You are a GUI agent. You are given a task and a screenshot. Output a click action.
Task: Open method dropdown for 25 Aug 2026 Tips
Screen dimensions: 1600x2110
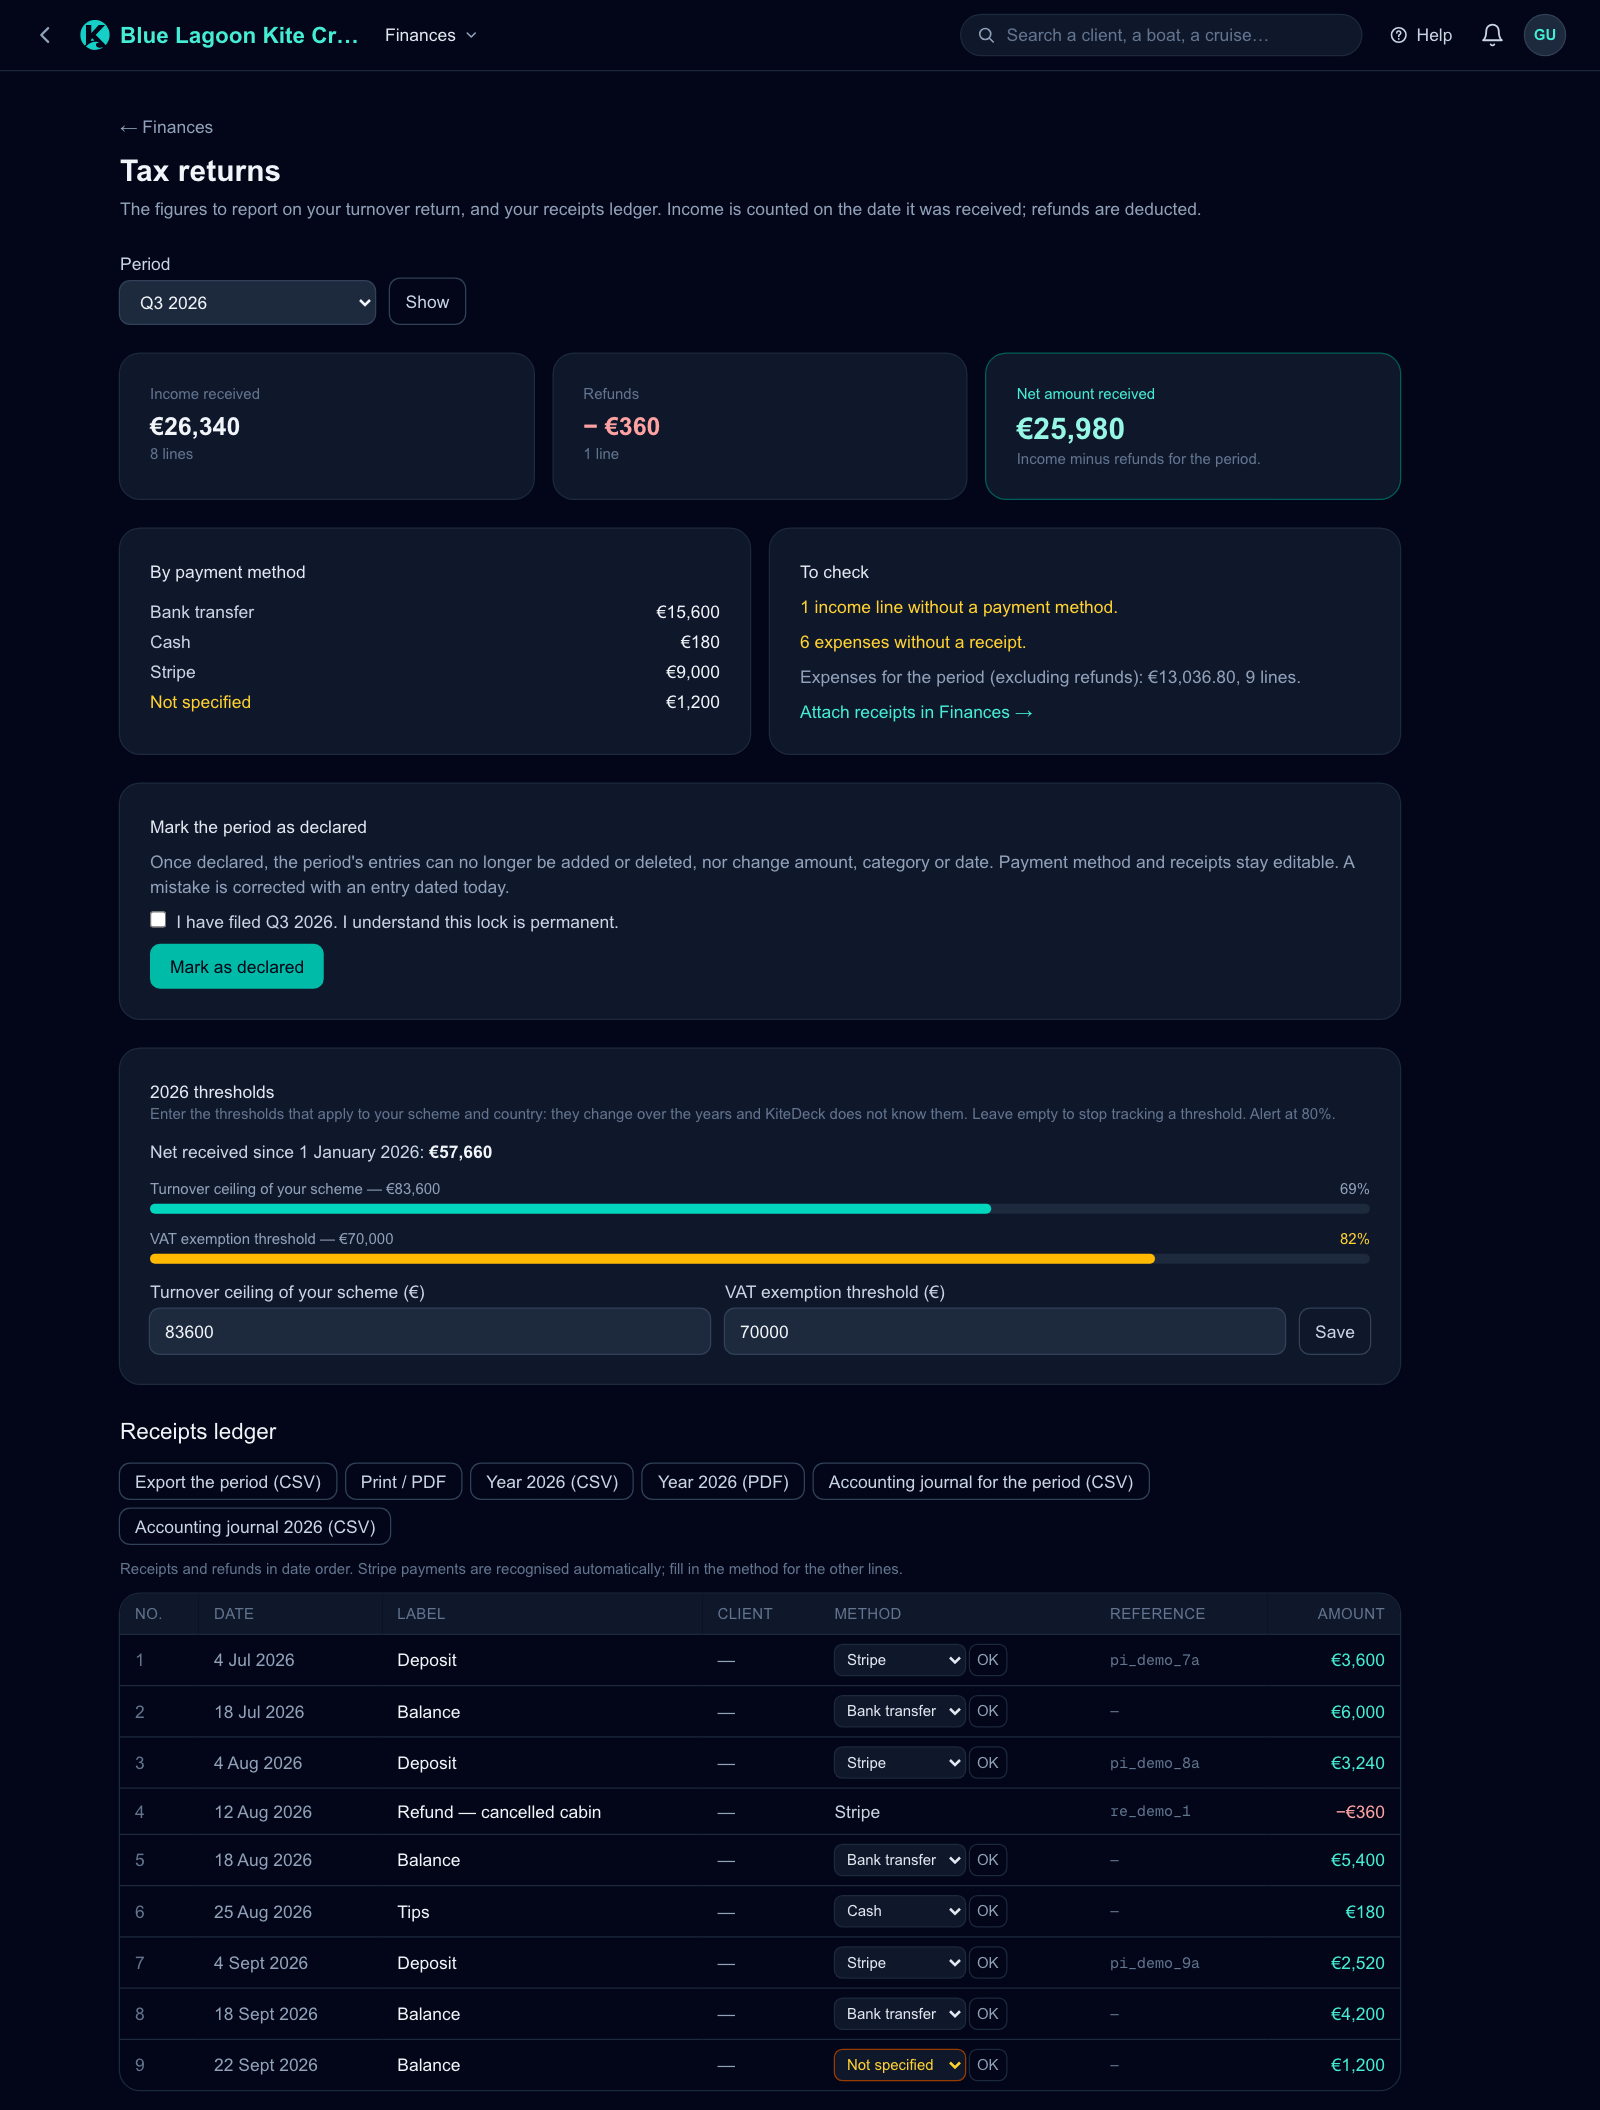click(899, 1911)
